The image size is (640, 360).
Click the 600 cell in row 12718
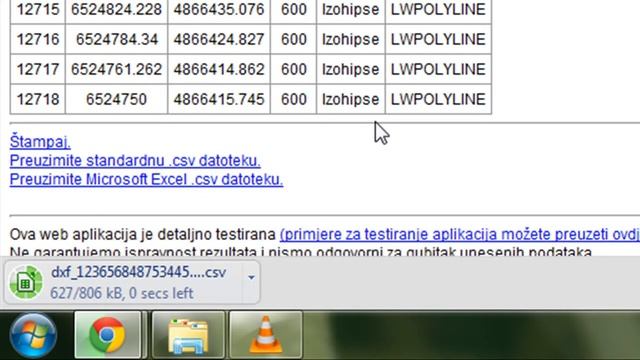293,99
